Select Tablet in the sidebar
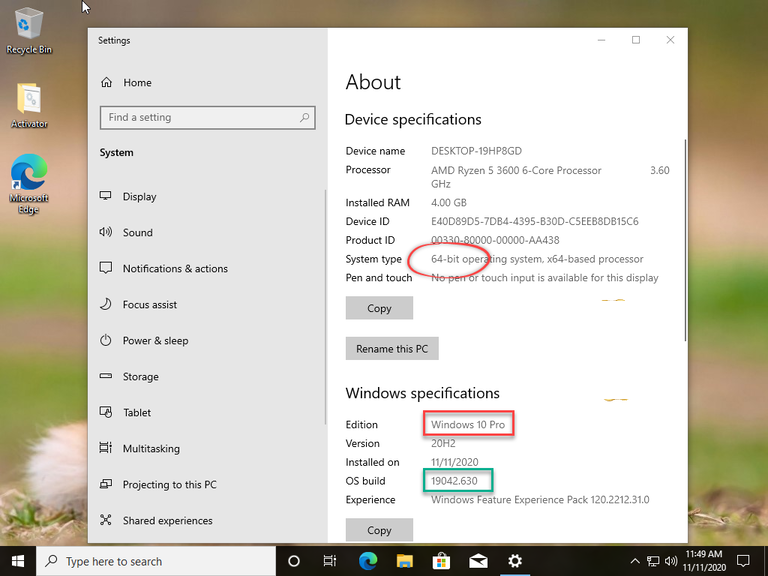The width and height of the screenshot is (768, 576). point(137,412)
